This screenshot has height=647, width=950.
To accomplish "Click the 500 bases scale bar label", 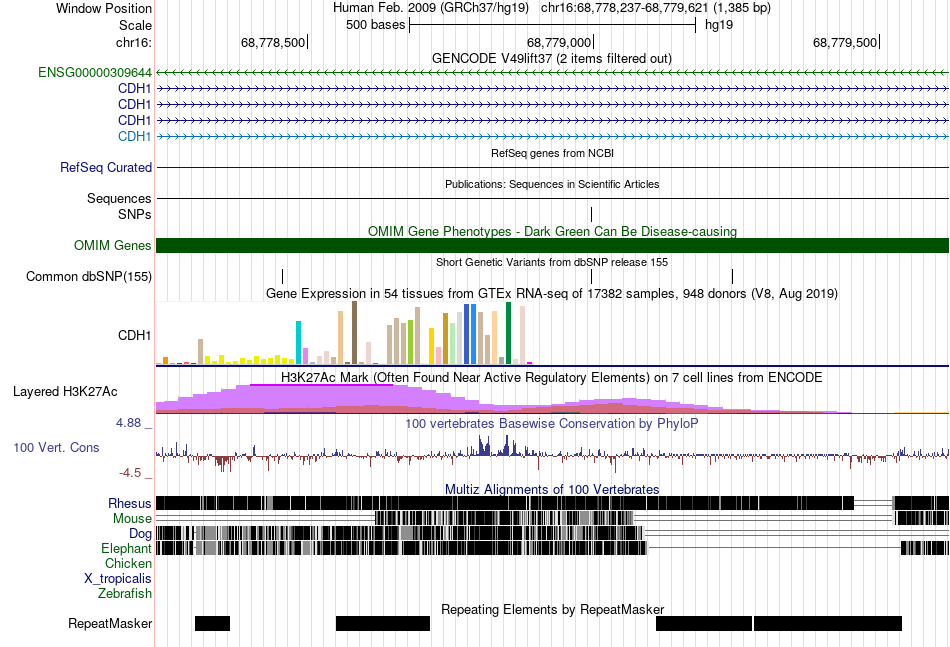I will [376, 25].
